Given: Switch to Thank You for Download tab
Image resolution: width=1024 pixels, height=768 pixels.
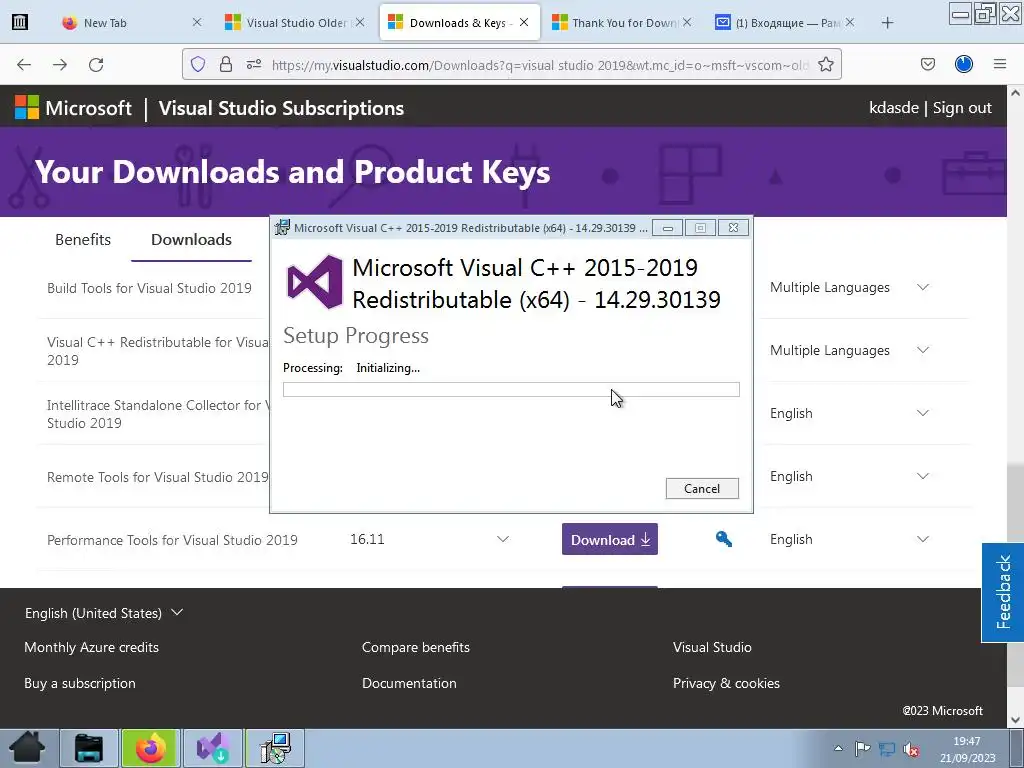Looking at the screenshot, I should [620, 23].
